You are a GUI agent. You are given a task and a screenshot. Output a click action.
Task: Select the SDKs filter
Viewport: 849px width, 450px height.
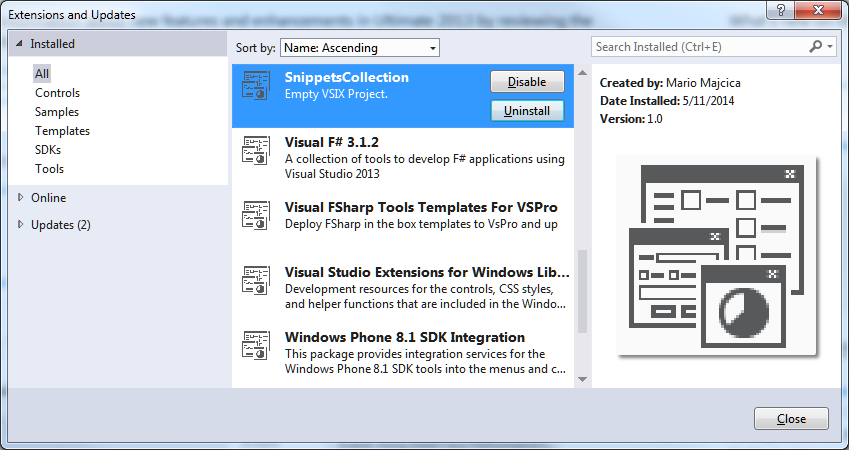pos(48,149)
